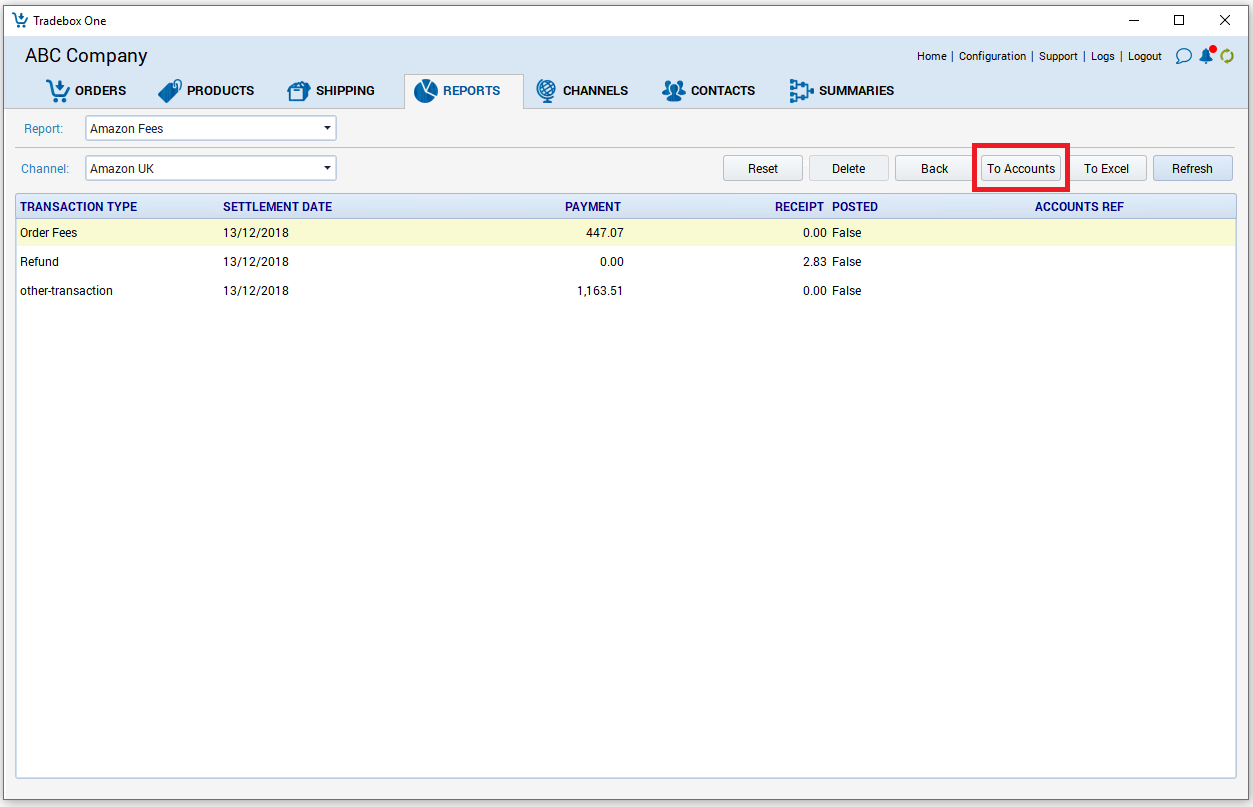This screenshot has width=1253, height=807.
Task: Maximize the Tradebox One window
Action: click(x=1179, y=20)
